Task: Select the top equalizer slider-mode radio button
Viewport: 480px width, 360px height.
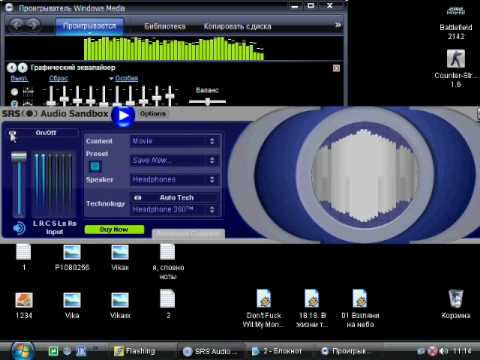Action: (x=14, y=91)
